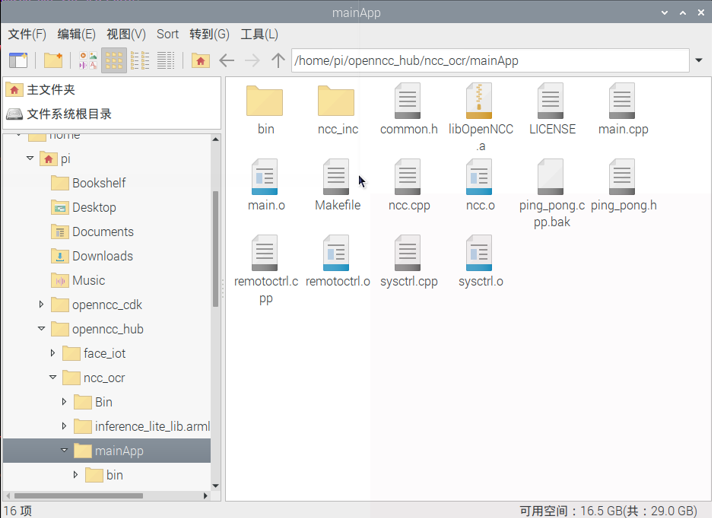This screenshot has width=712, height=518.
Task: Select mainApp row in folder tree
Action: click(x=107, y=451)
